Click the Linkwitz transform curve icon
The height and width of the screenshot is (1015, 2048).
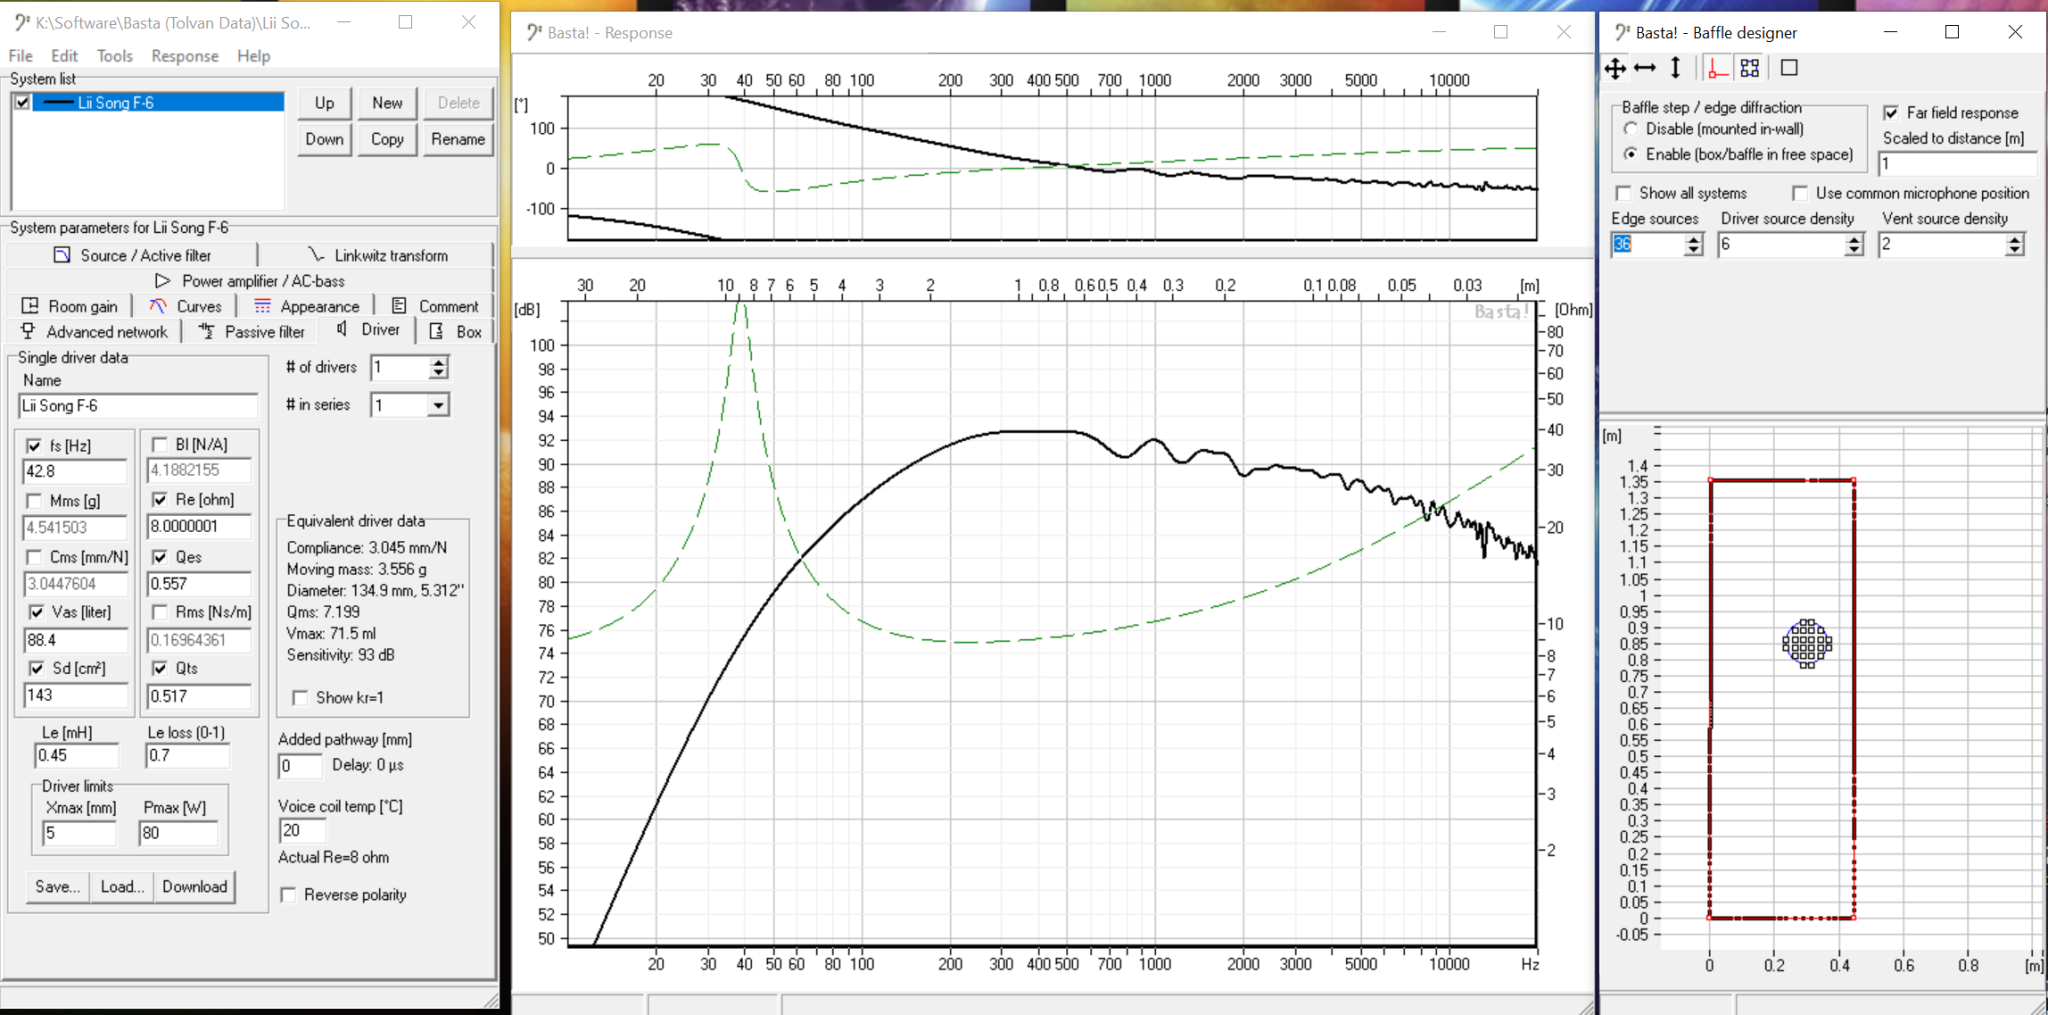(316, 254)
